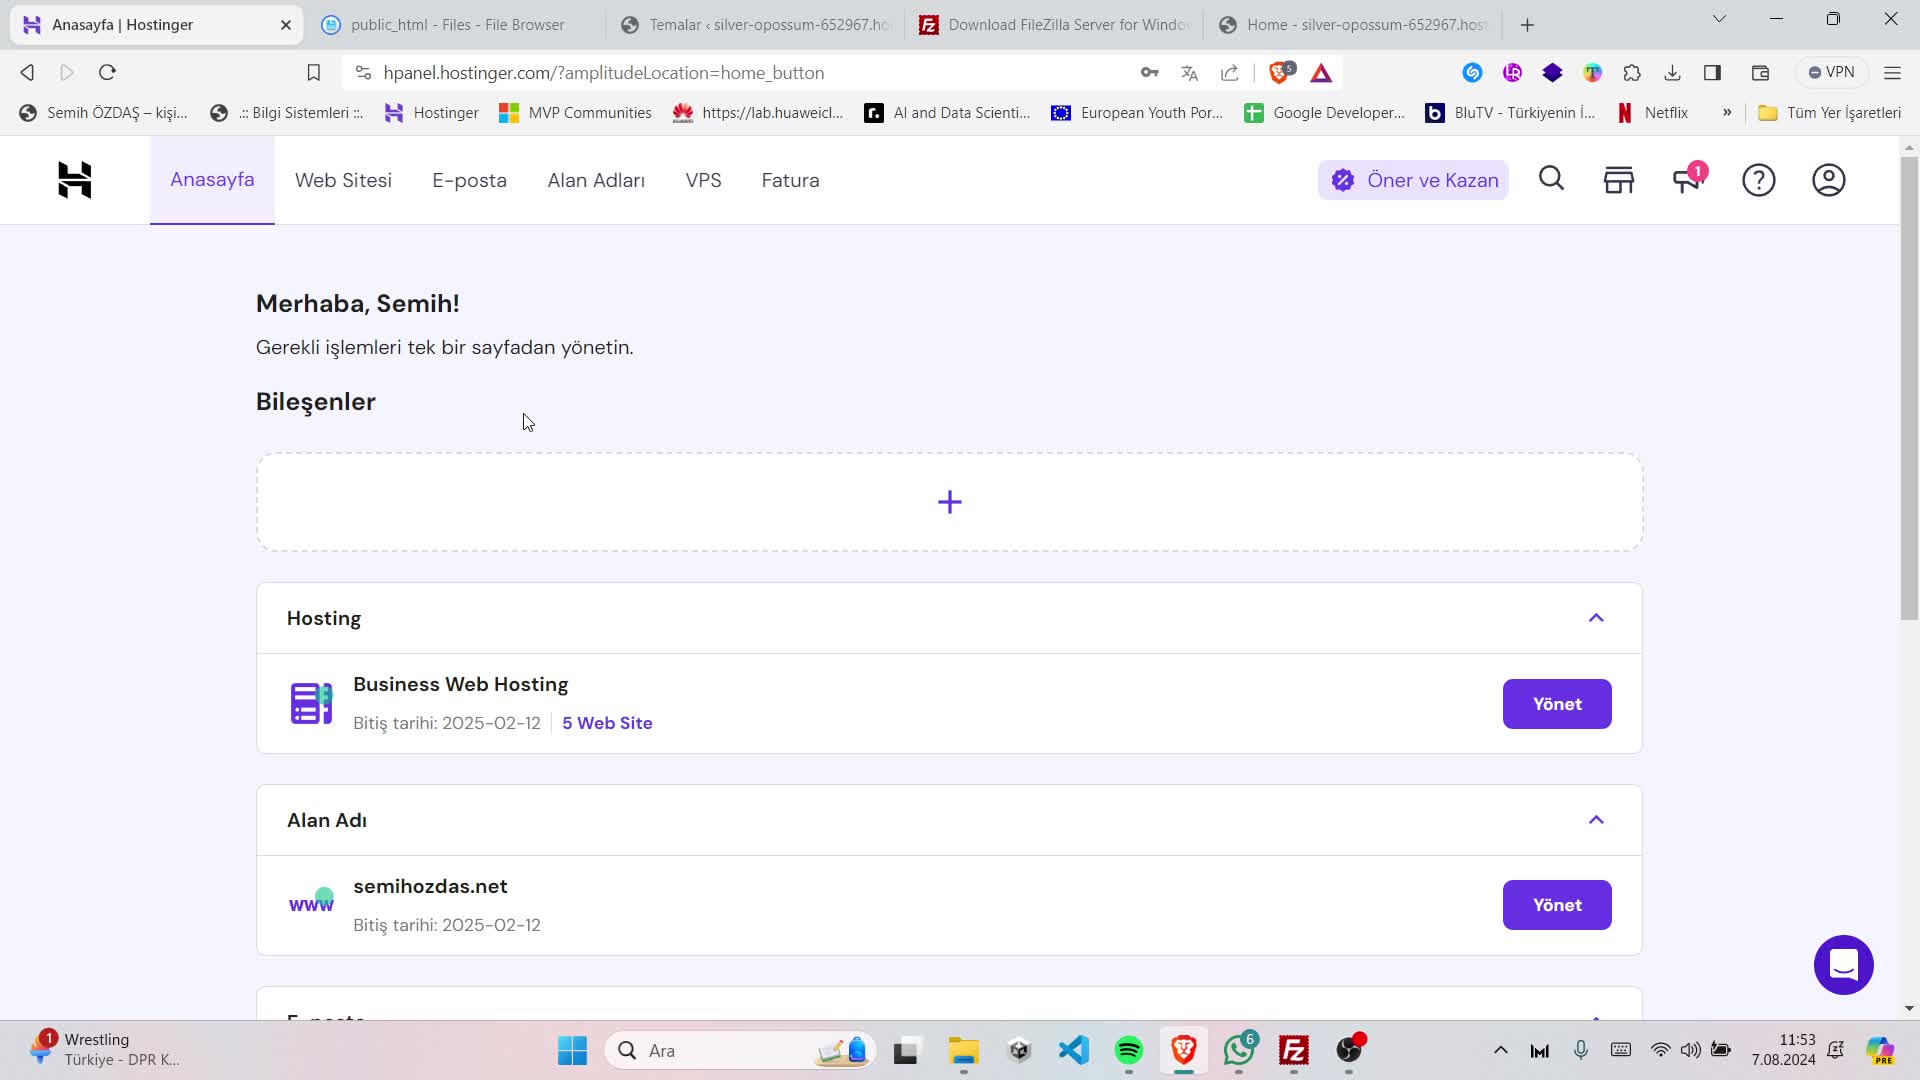
Task: Switch to the Temalar browser tab
Action: point(756,24)
